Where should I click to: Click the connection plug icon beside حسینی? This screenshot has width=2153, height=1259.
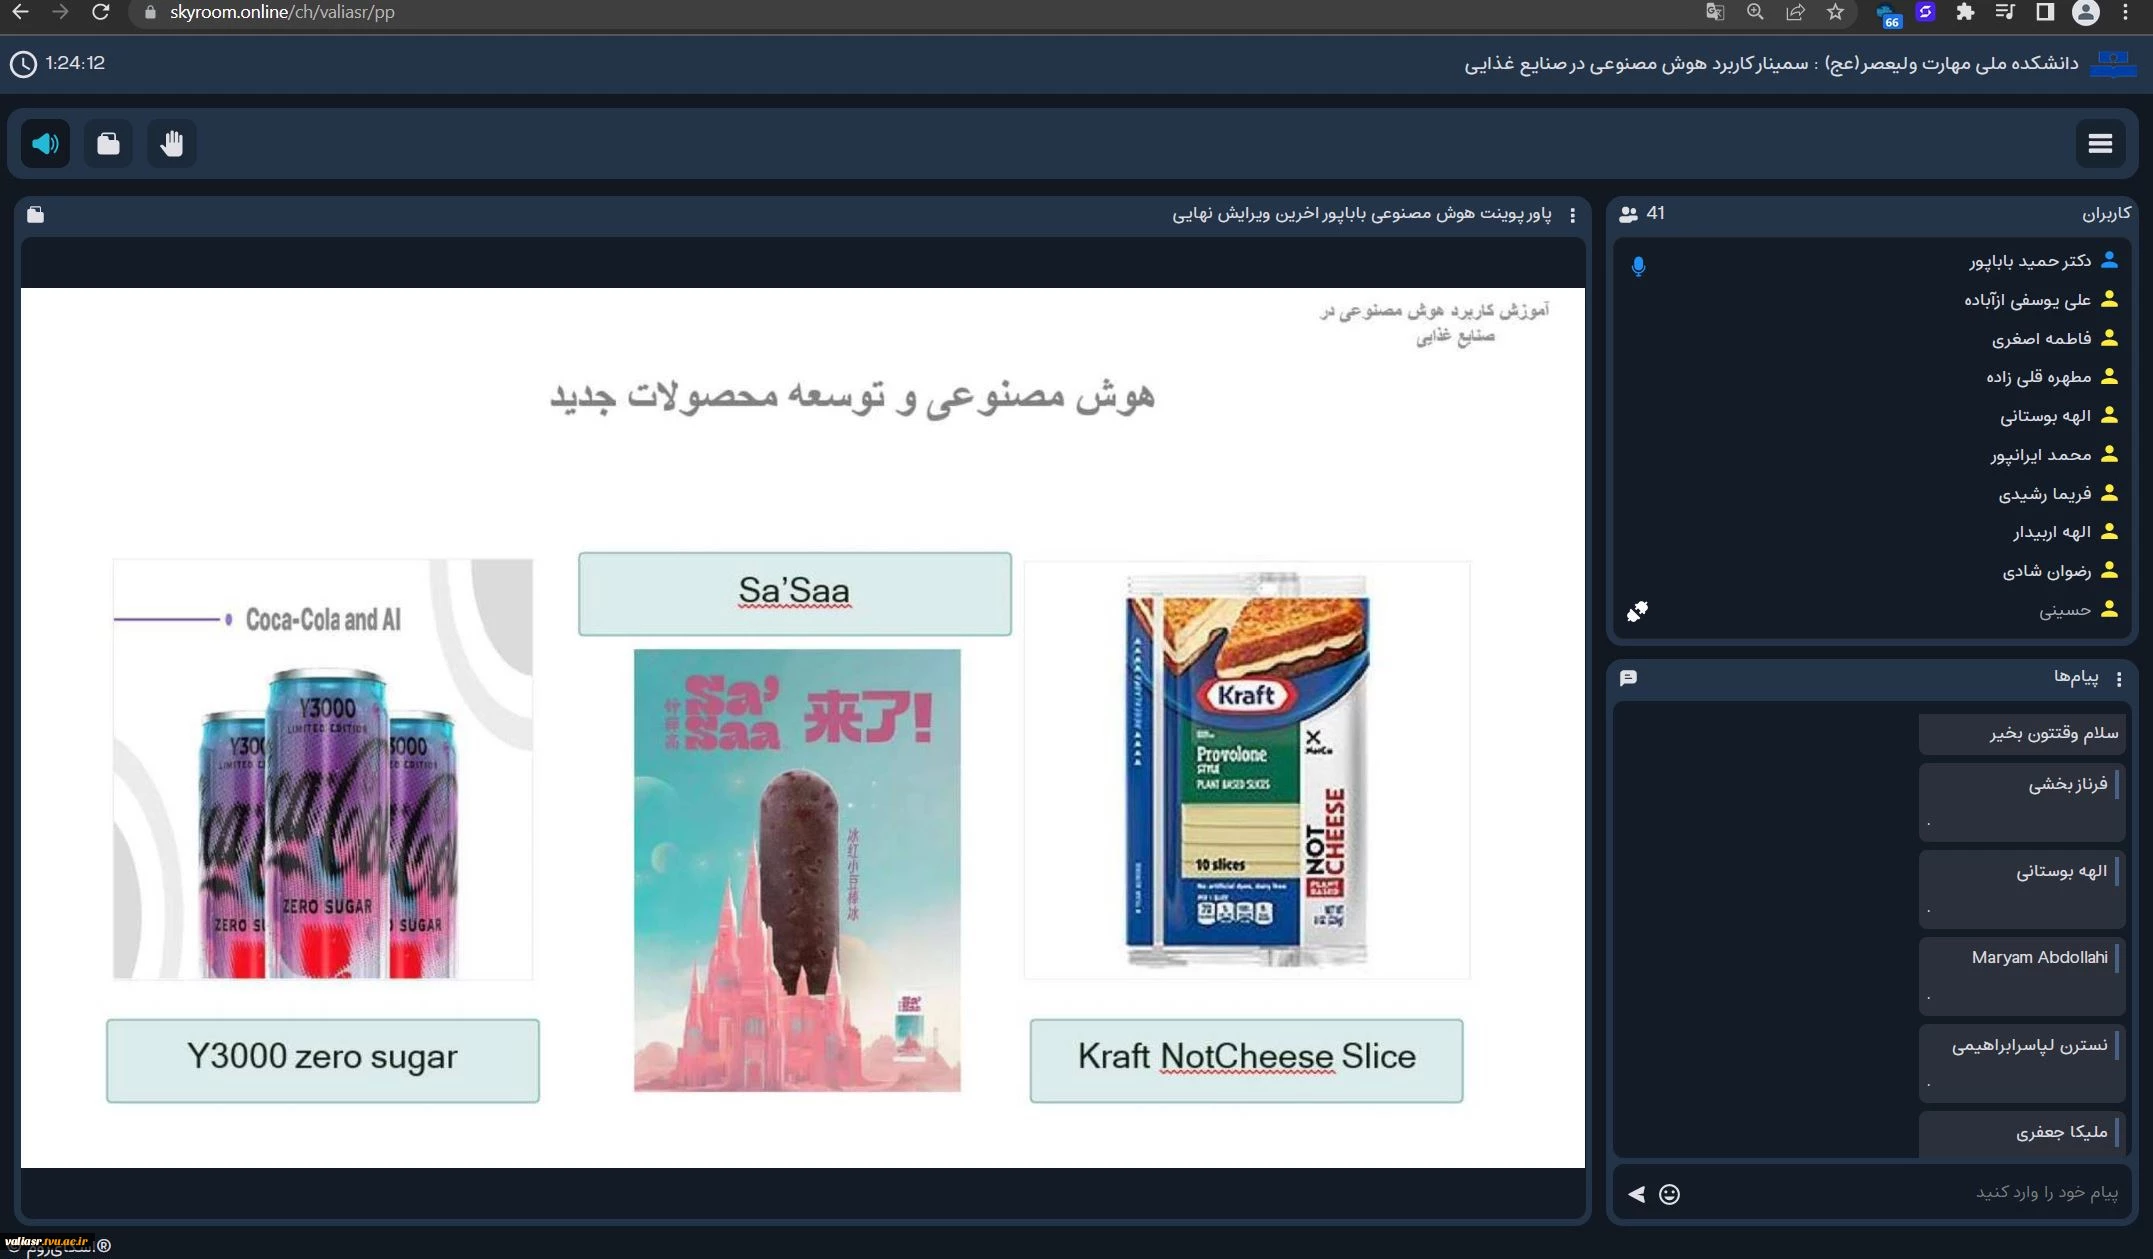click(1637, 611)
